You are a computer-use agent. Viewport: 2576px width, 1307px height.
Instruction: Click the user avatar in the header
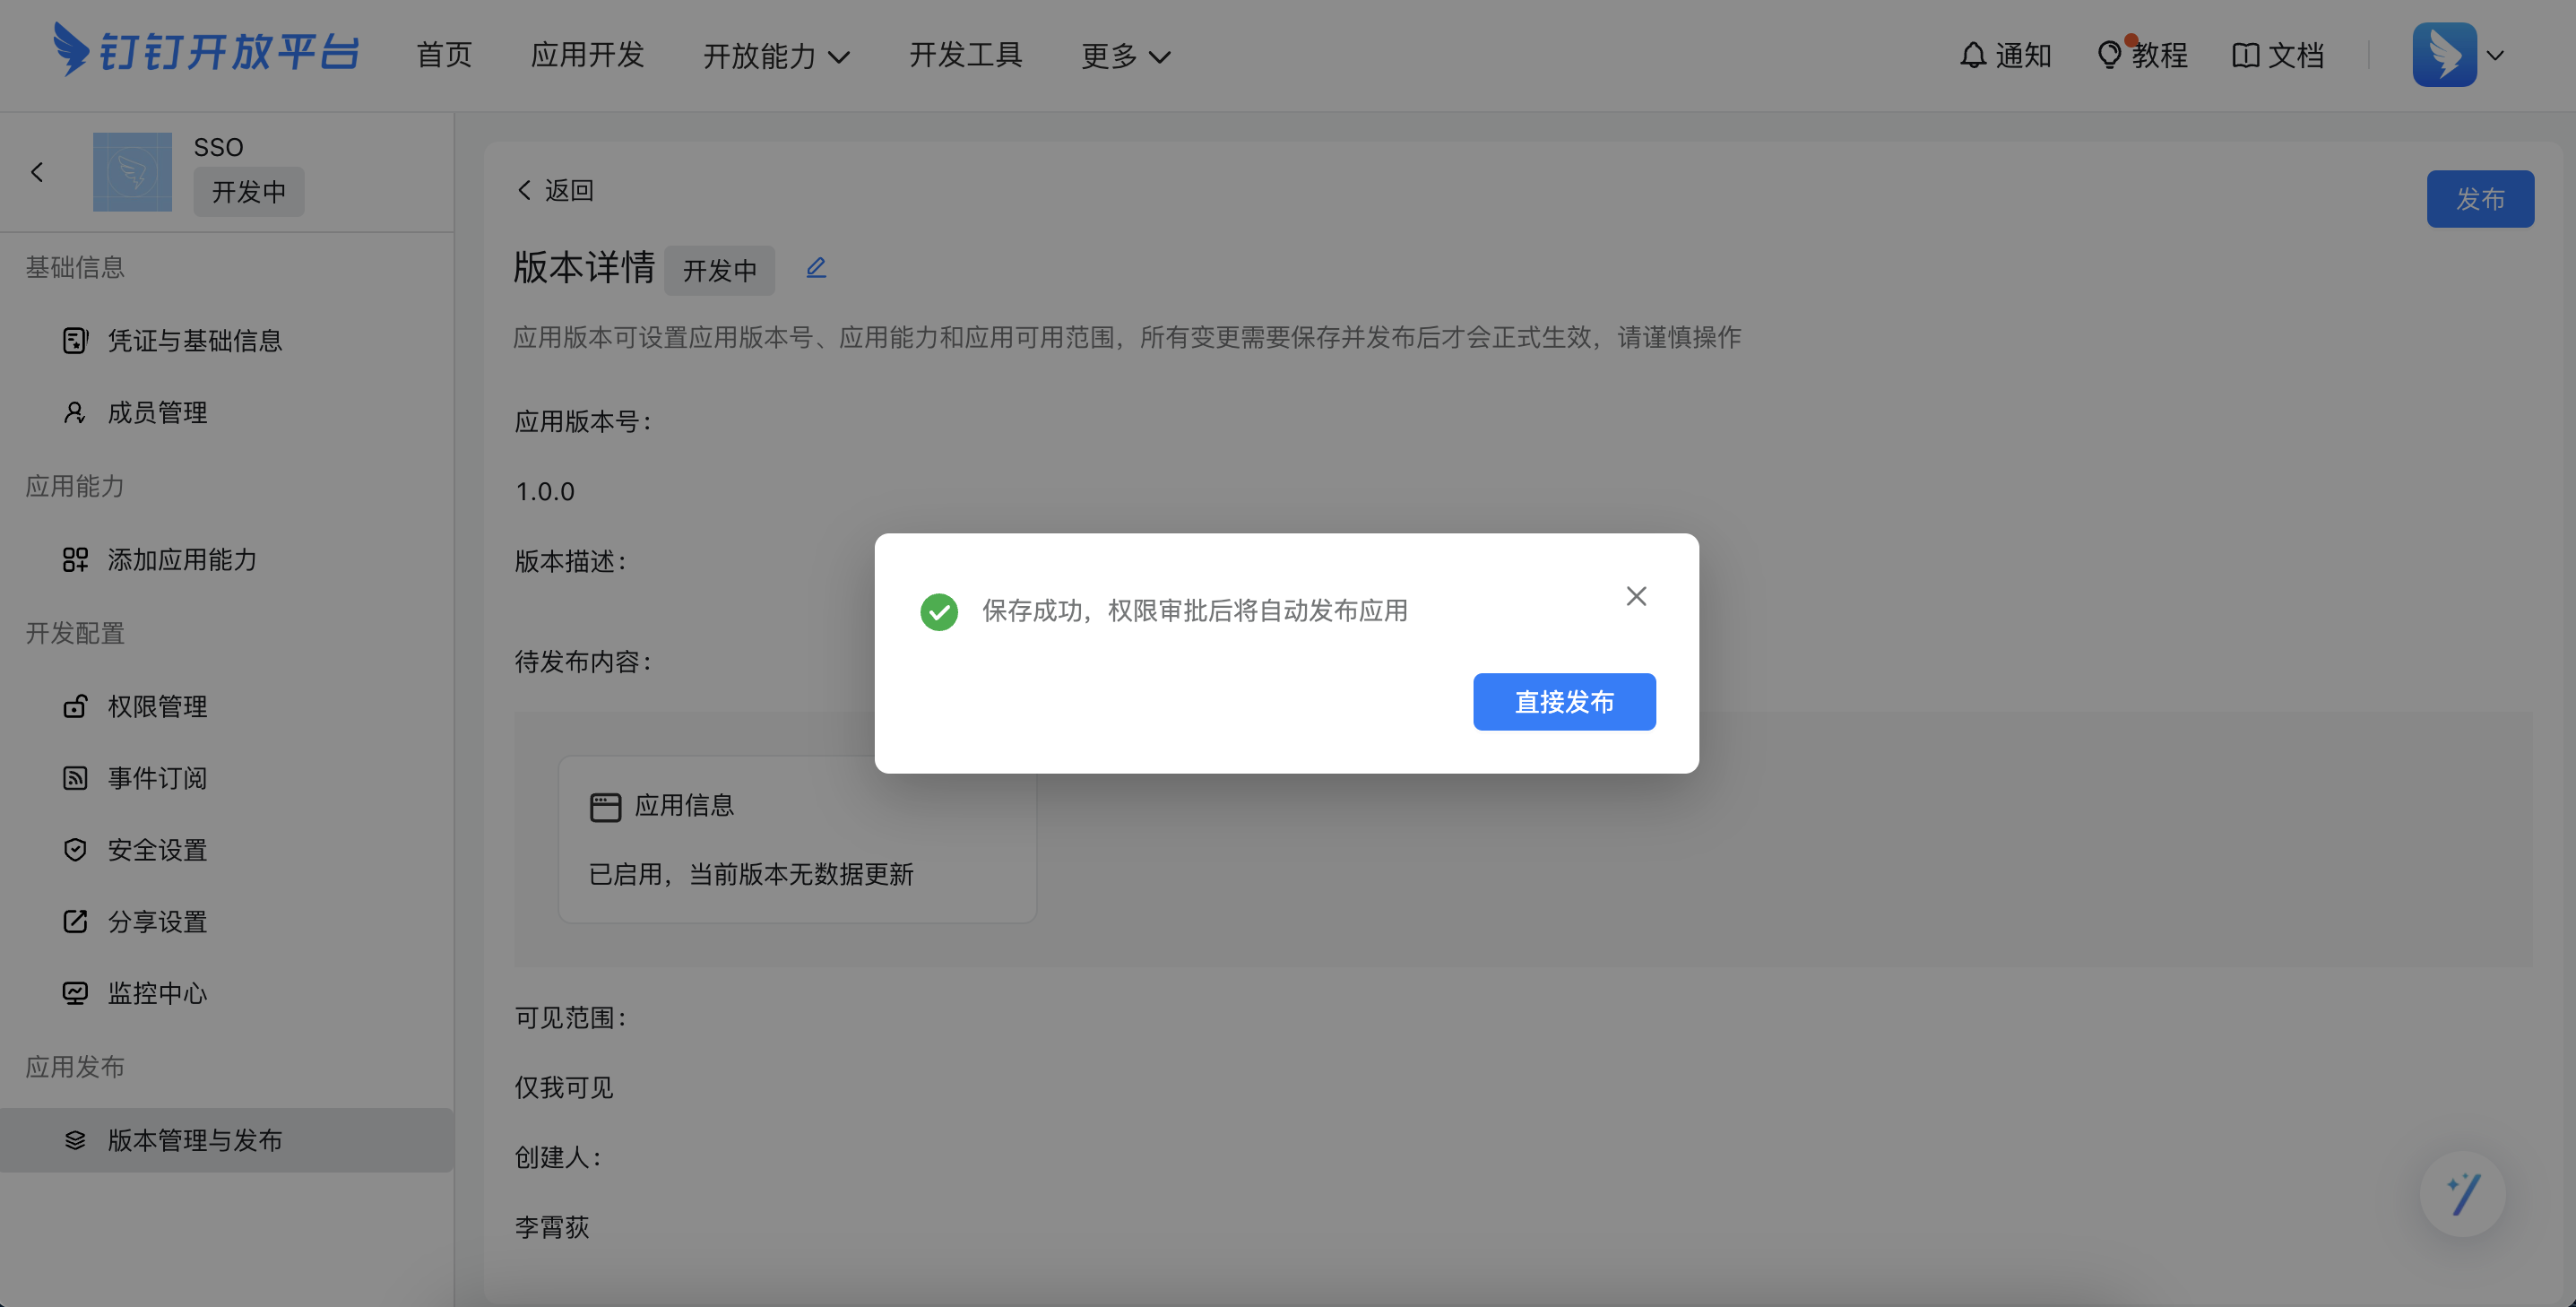pyautogui.click(x=2444, y=55)
